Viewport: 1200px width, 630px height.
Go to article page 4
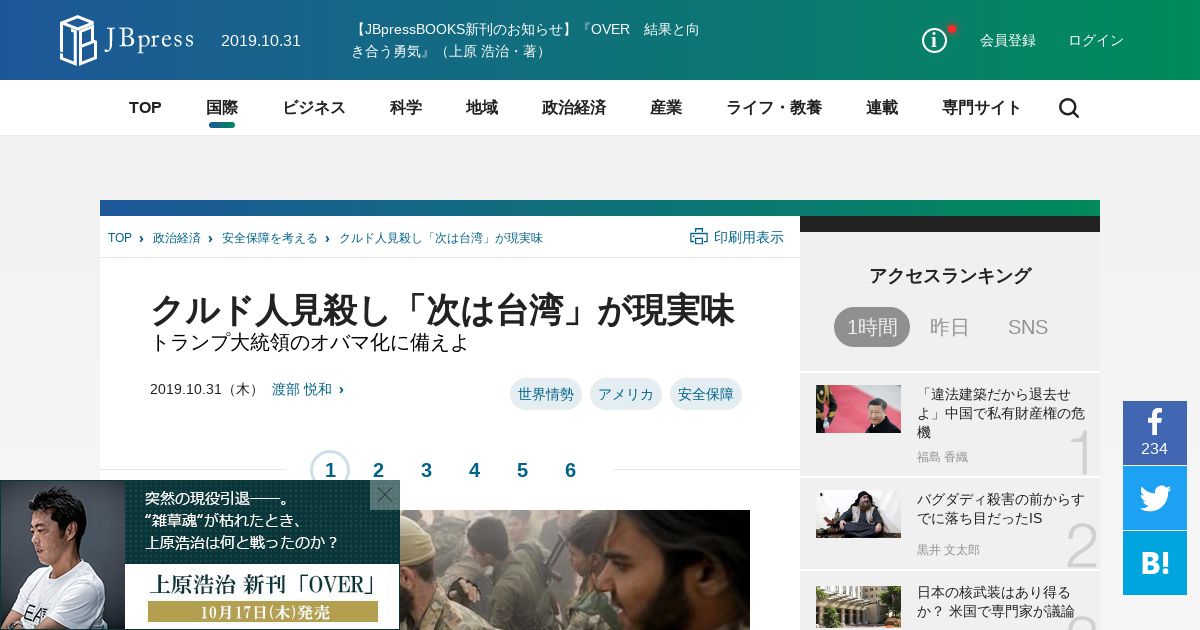474,470
